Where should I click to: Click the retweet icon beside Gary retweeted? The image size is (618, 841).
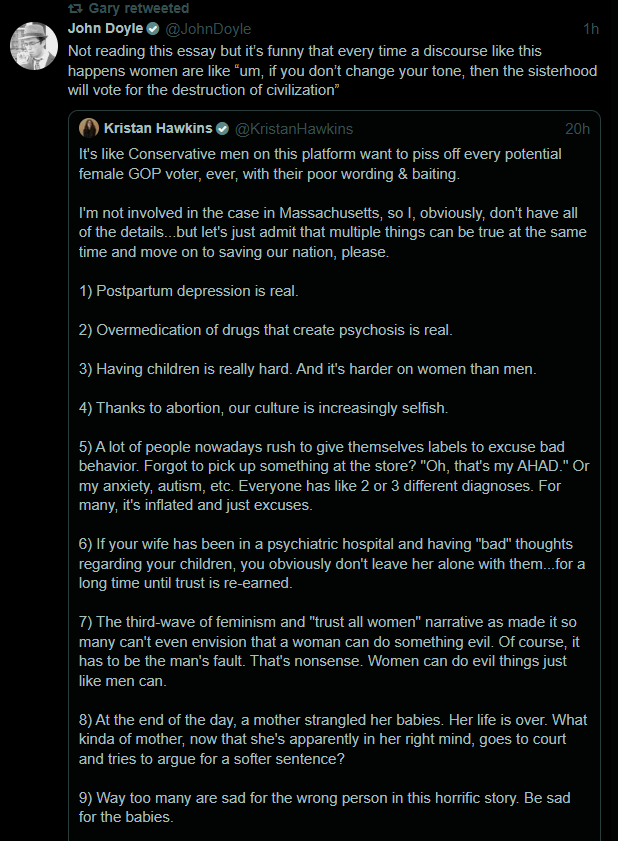[x=75, y=8]
